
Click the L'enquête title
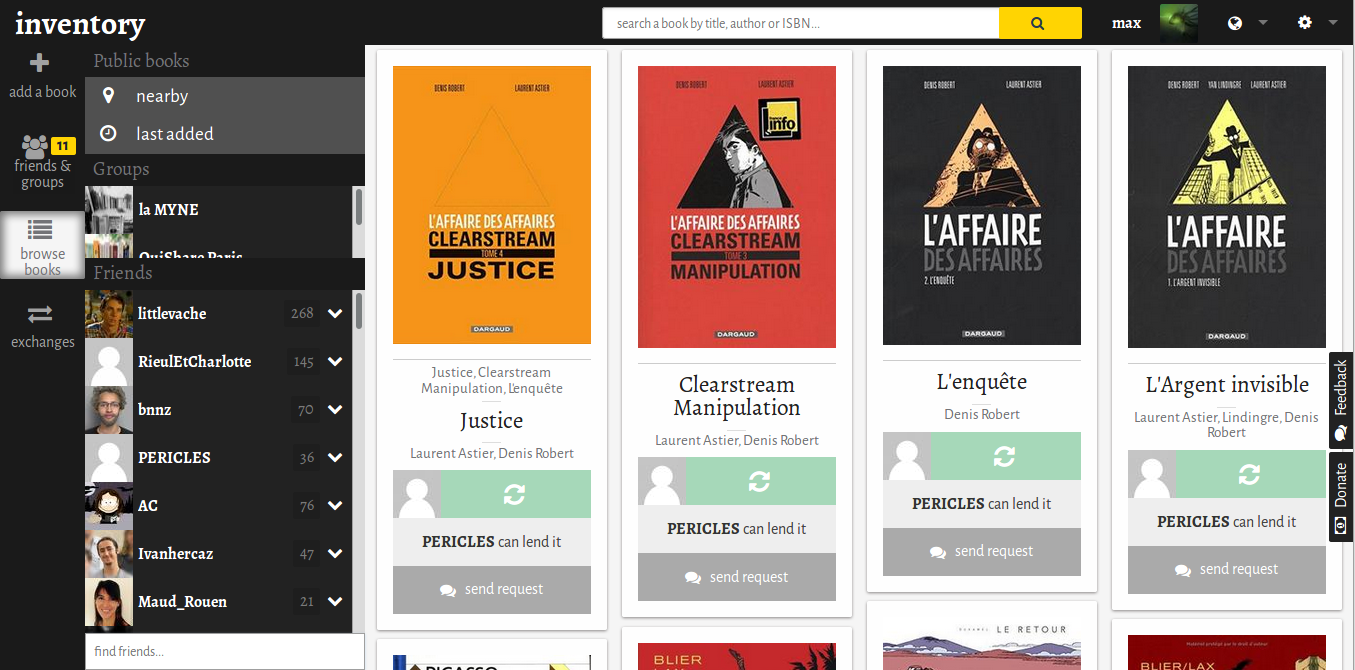pos(982,382)
